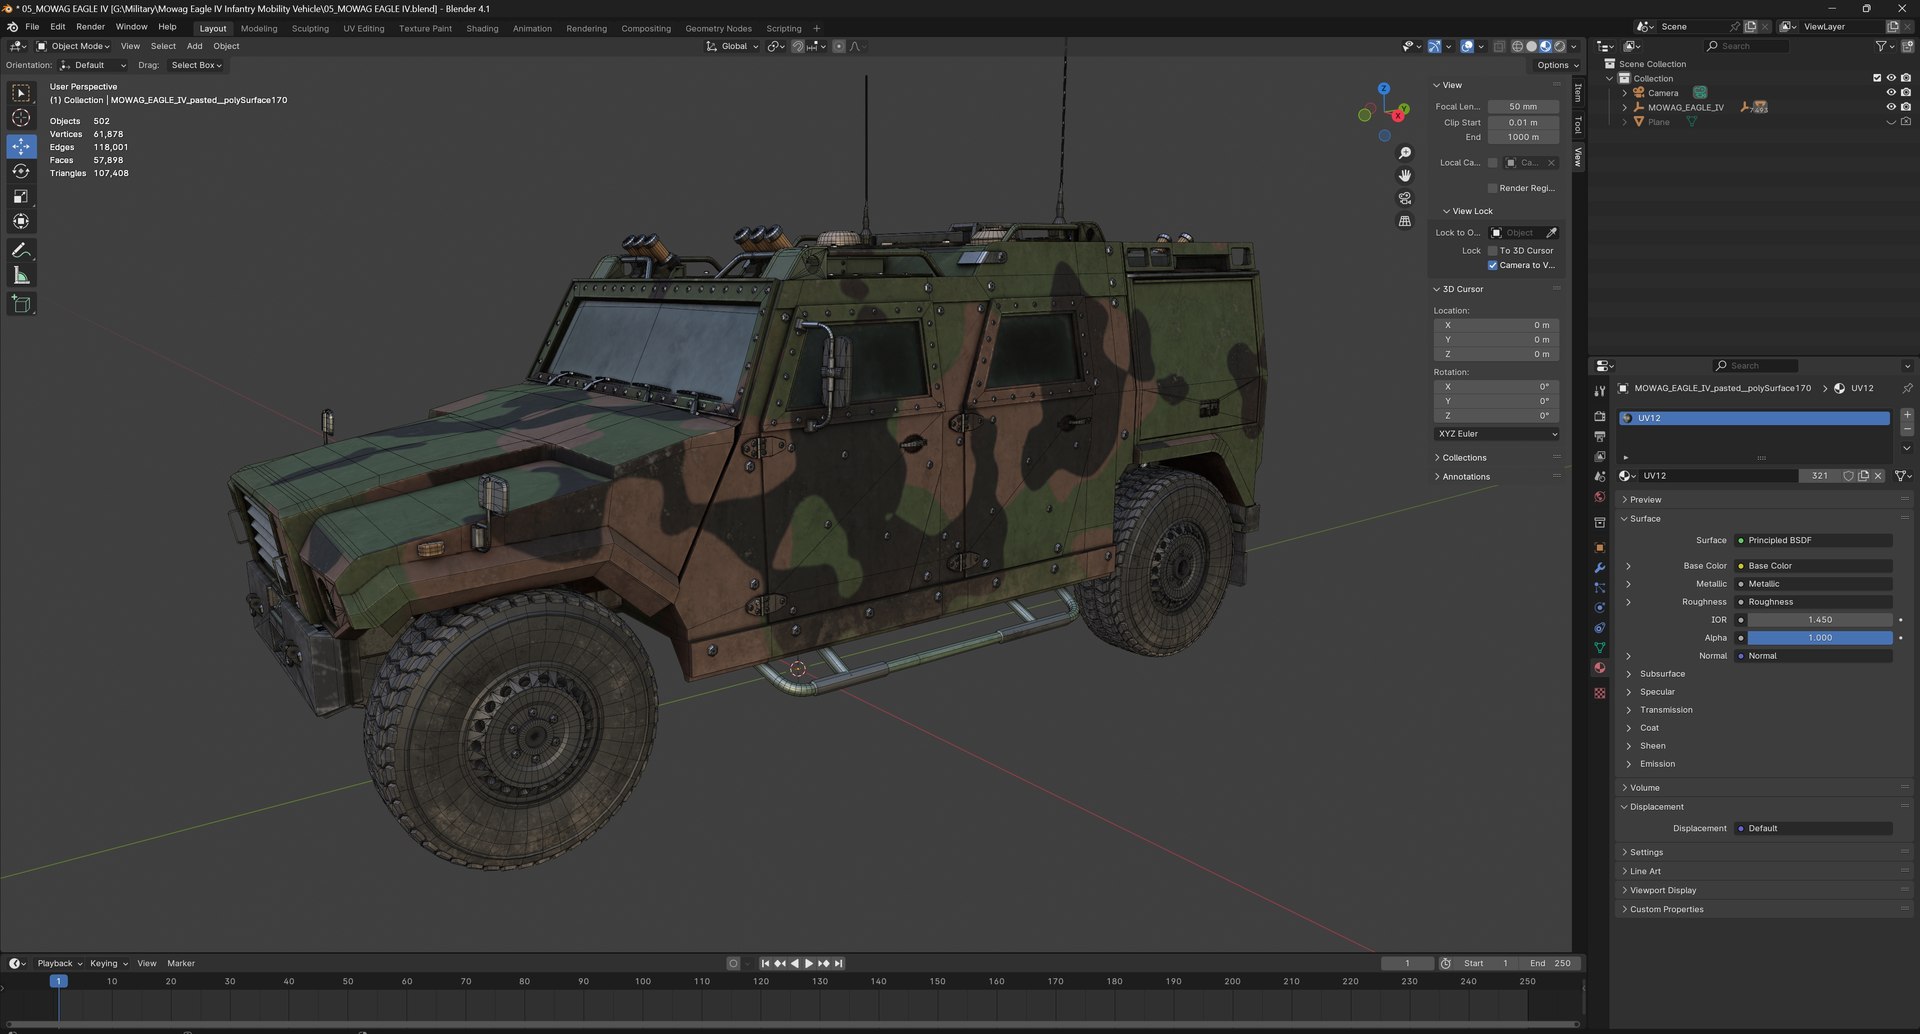This screenshot has width=1920, height=1034.
Task: Toggle X-ray display in viewport header
Action: (x=1498, y=46)
